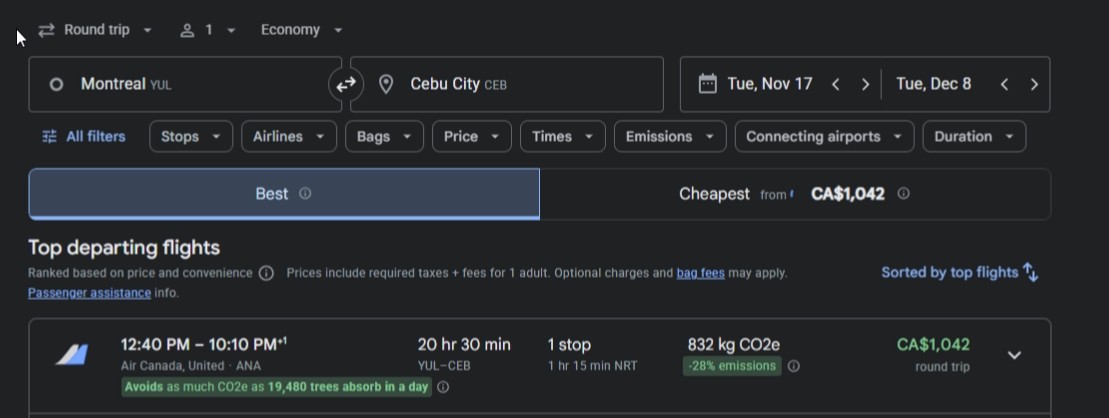Image resolution: width=1109 pixels, height=418 pixels.
Task: Click info icon on Best tab
Action: 305,193
